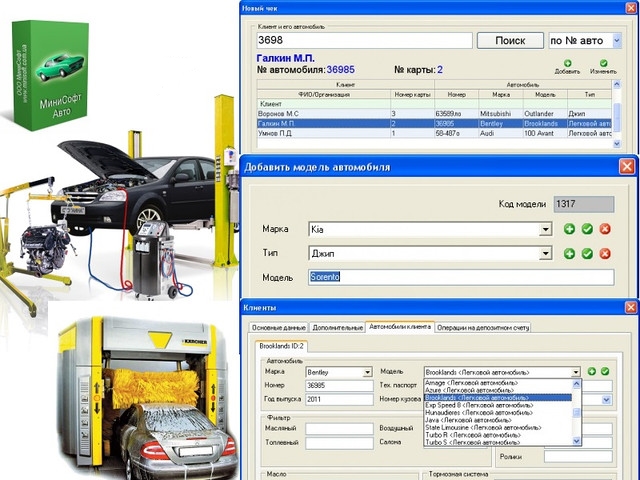
Task: Select Turbo S in the model list
Action: pyautogui.click(x=498, y=442)
